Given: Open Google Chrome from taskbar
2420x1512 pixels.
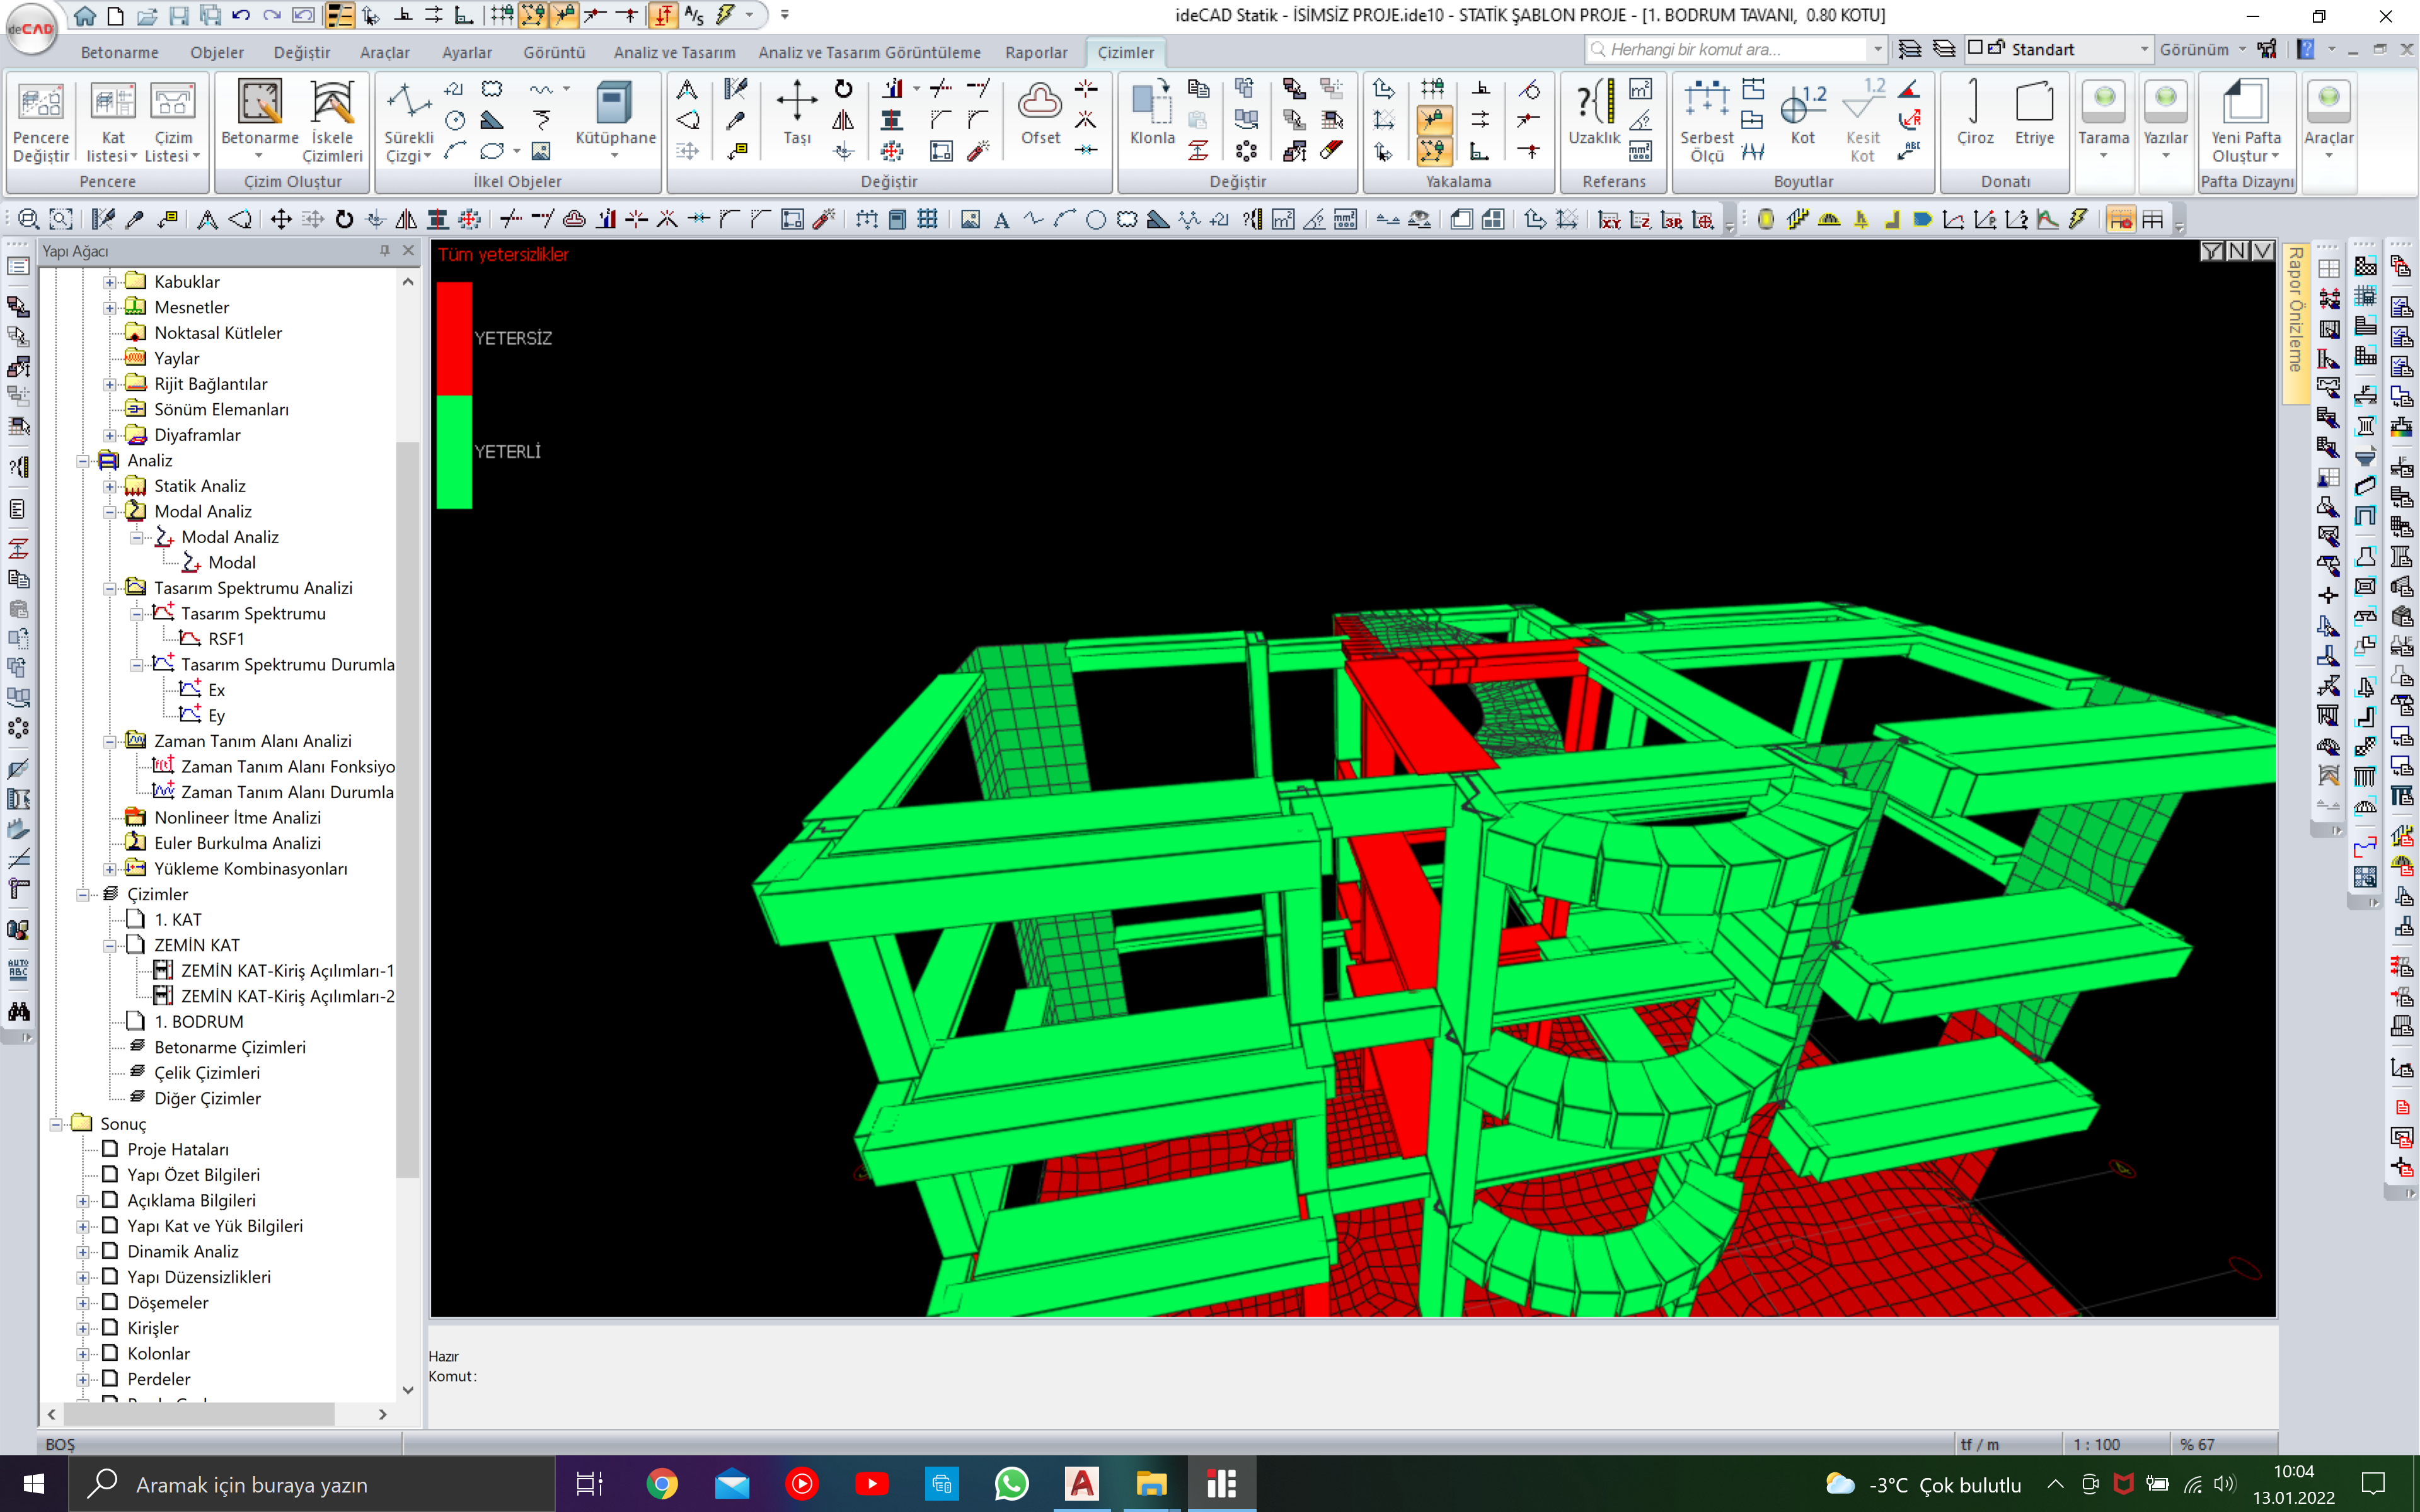Looking at the screenshot, I should [x=661, y=1484].
